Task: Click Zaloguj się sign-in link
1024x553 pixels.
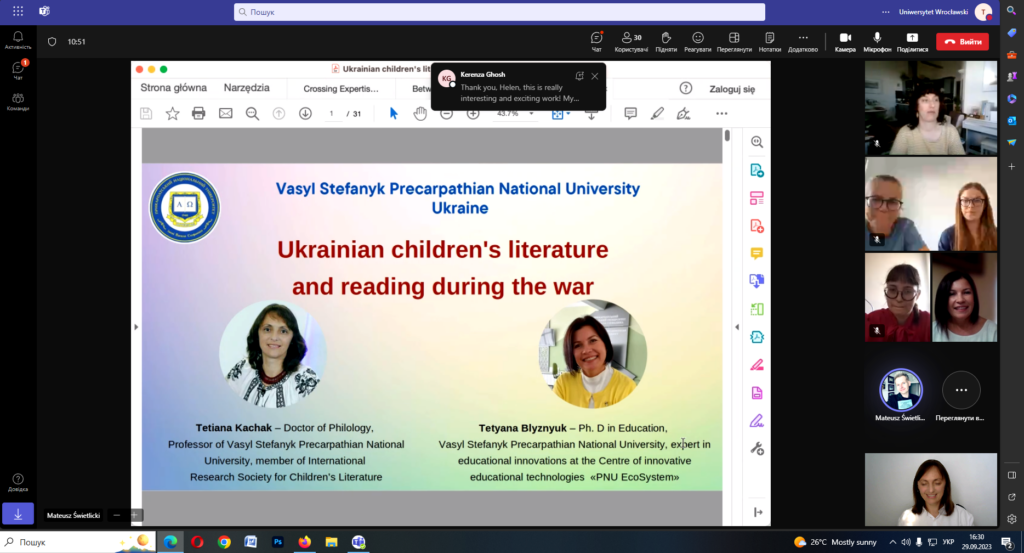Action: (x=732, y=89)
